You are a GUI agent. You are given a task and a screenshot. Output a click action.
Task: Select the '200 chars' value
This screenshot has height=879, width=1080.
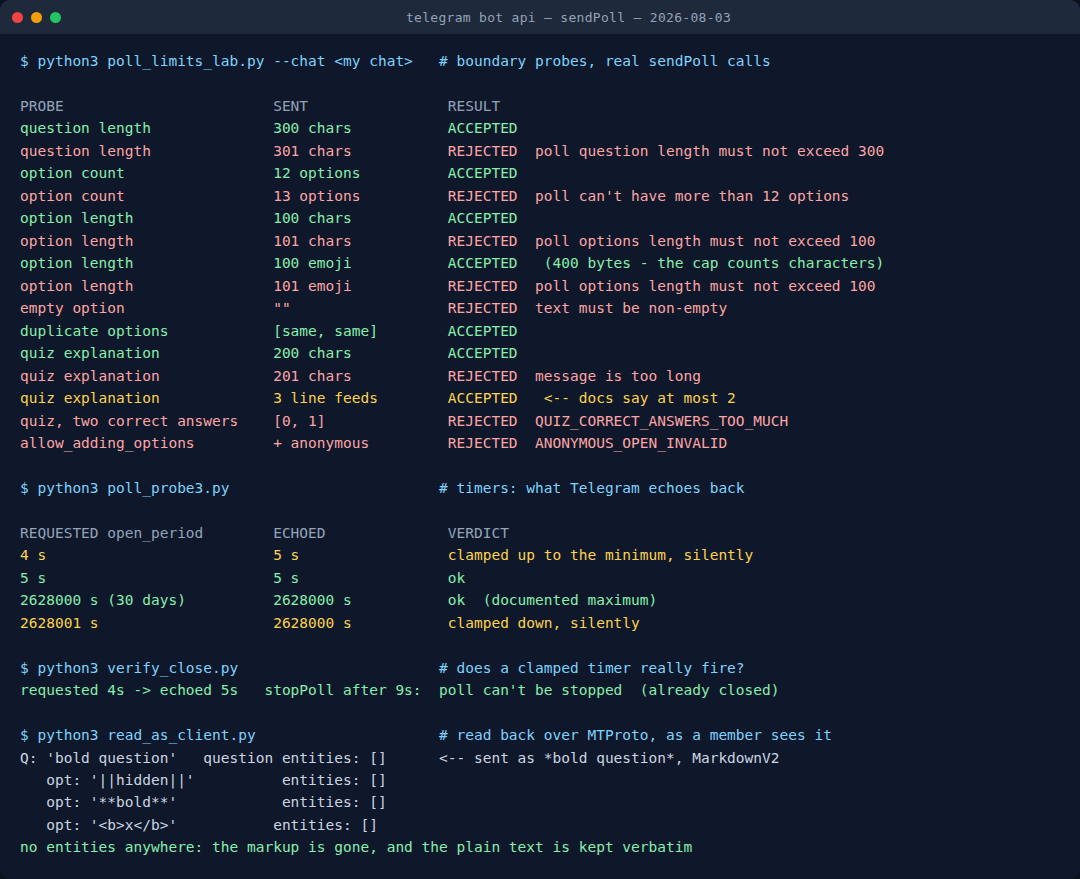click(x=312, y=353)
